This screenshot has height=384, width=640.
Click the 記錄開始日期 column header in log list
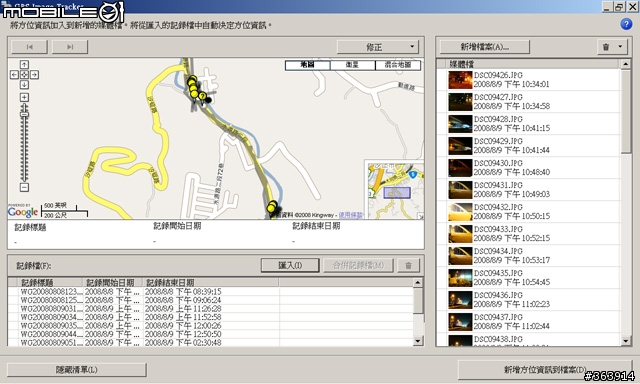pyautogui.click(x=113, y=282)
